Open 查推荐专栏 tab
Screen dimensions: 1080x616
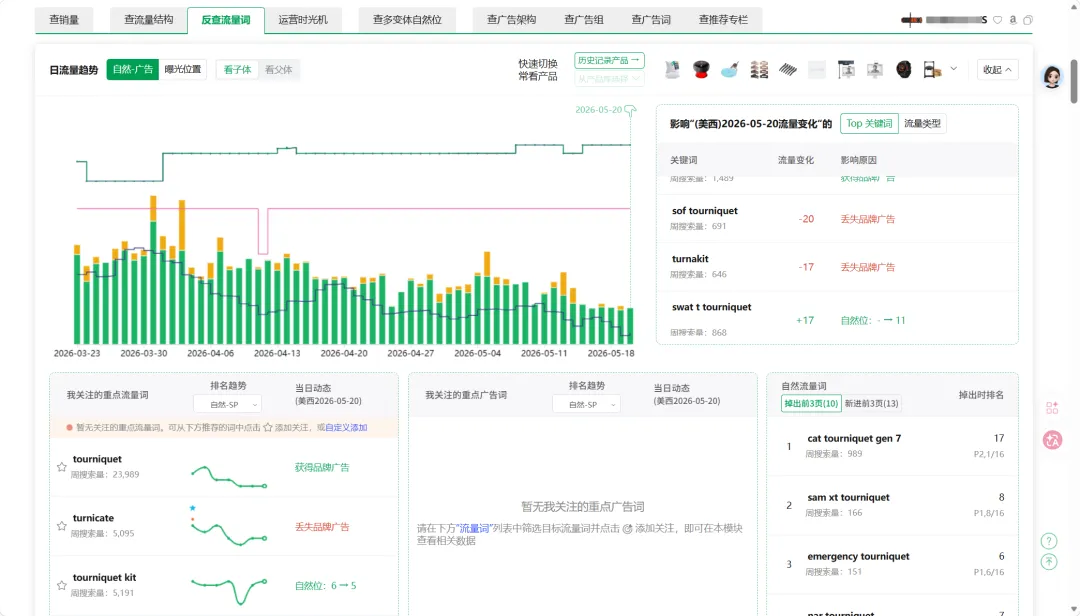(x=723, y=20)
